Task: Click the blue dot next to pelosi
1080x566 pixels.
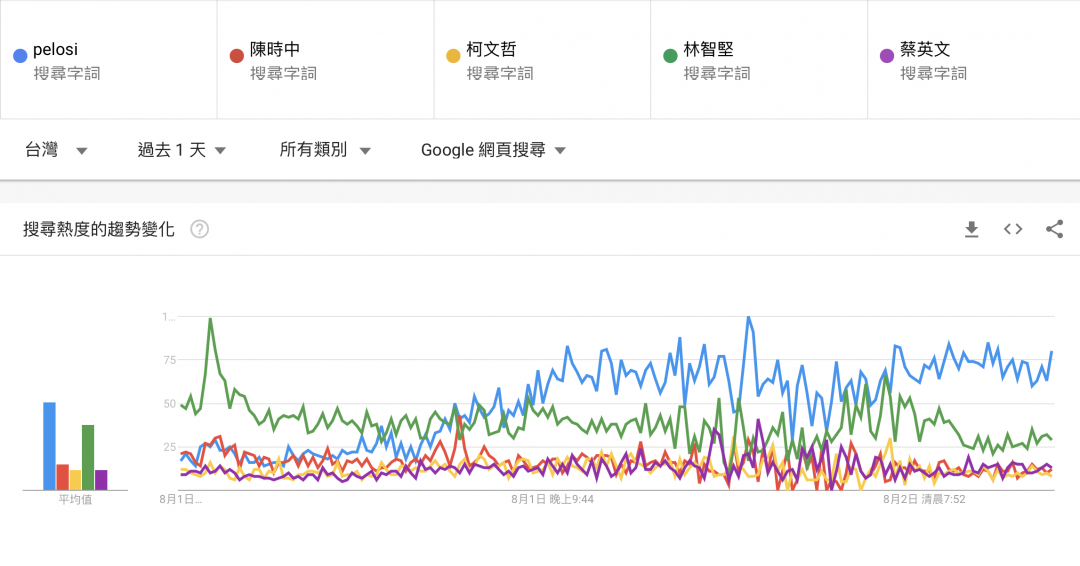Action: click(x=20, y=55)
